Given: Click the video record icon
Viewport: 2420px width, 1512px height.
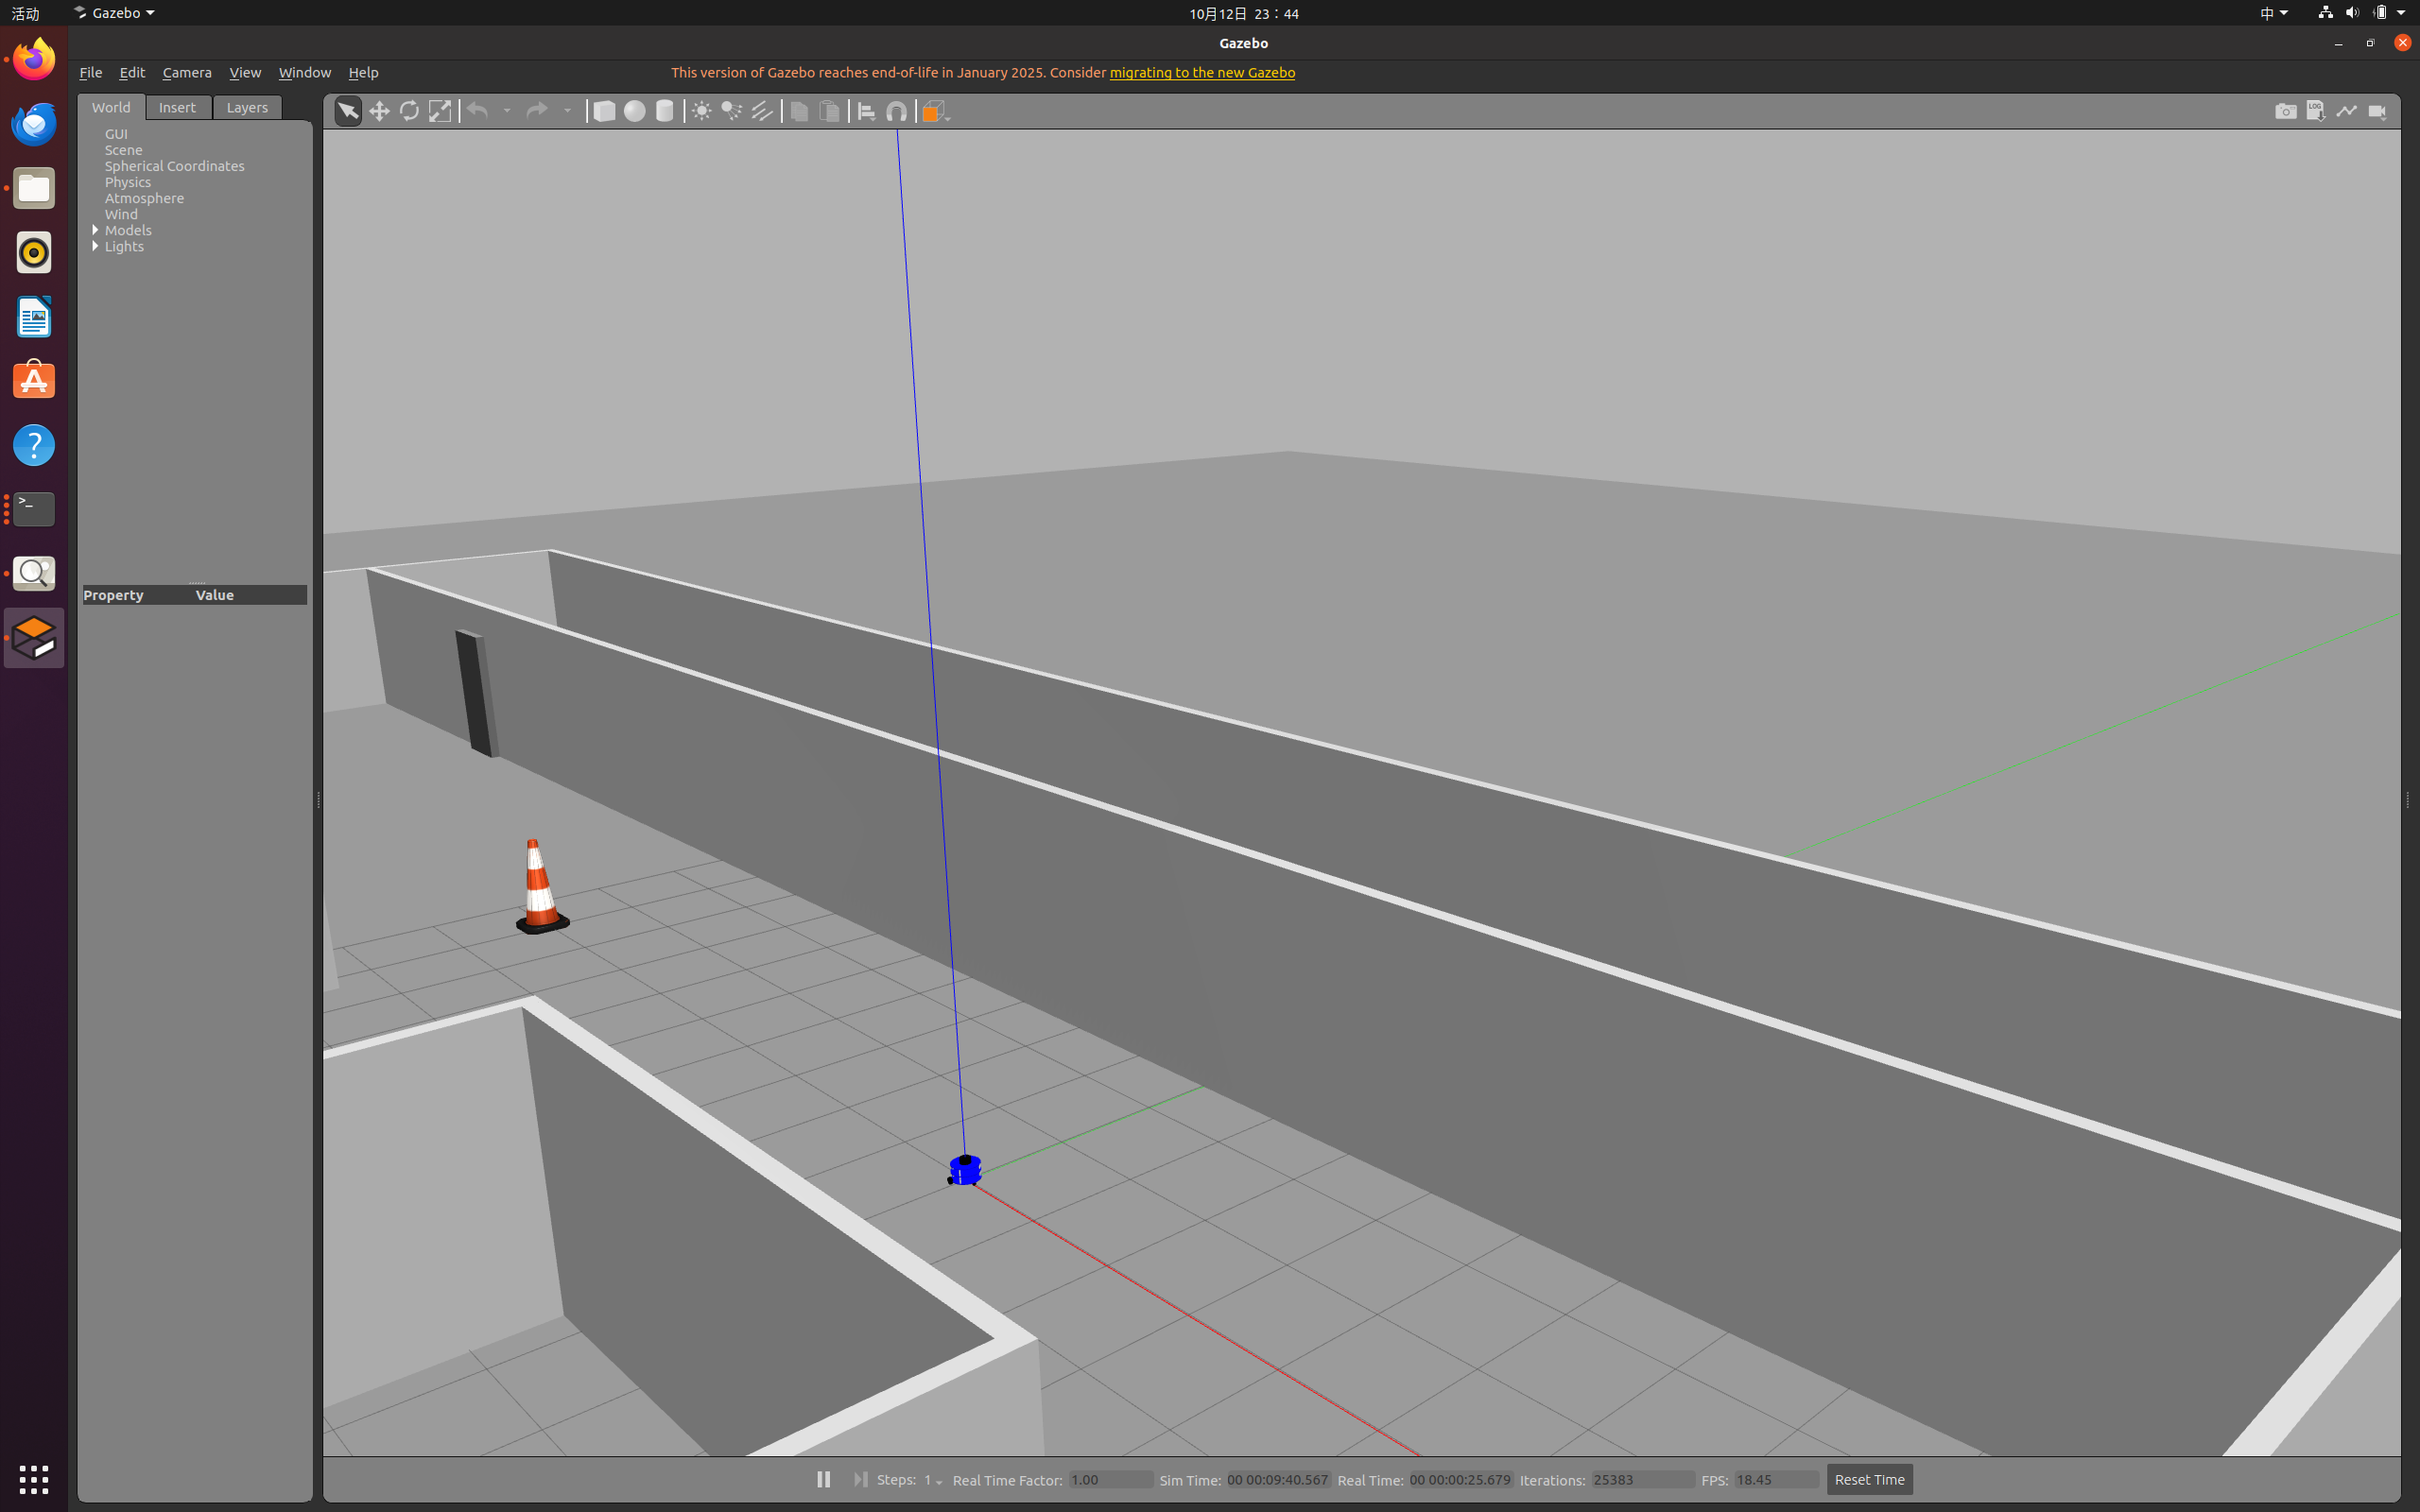Looking at the screenshot, I should (2377, 111).
